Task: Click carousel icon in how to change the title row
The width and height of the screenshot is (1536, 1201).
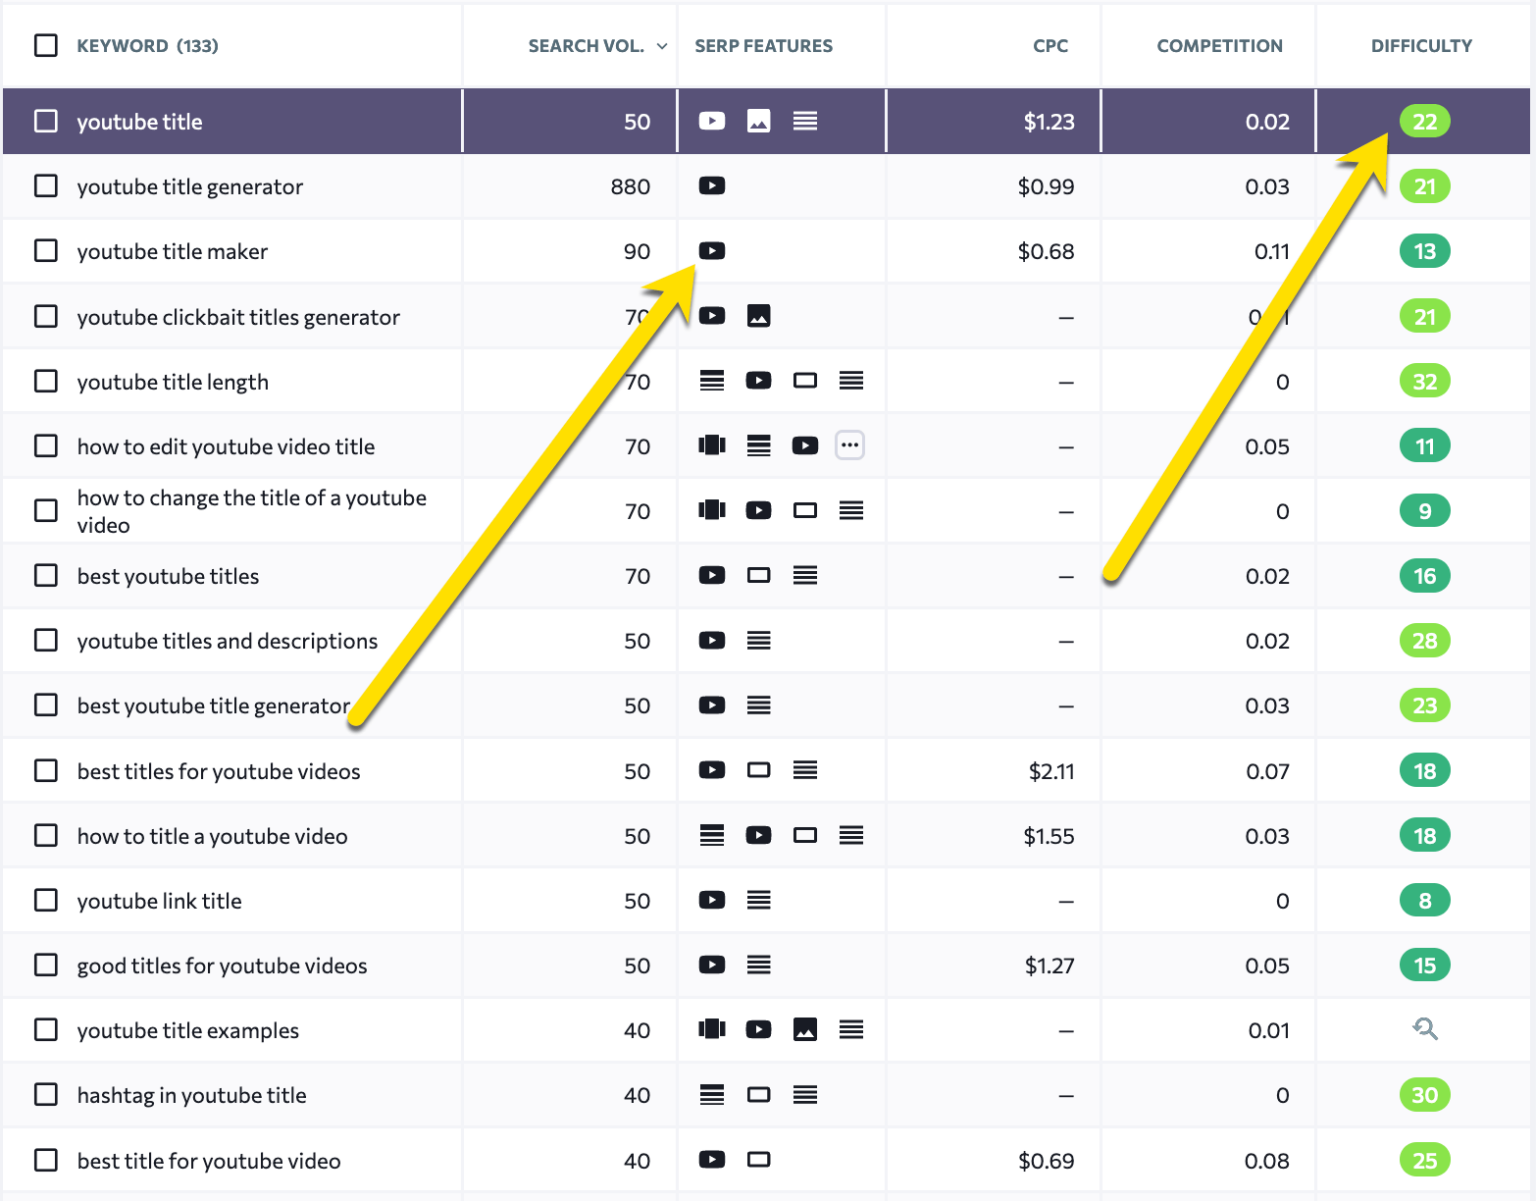Action: [x=711, y=511]
